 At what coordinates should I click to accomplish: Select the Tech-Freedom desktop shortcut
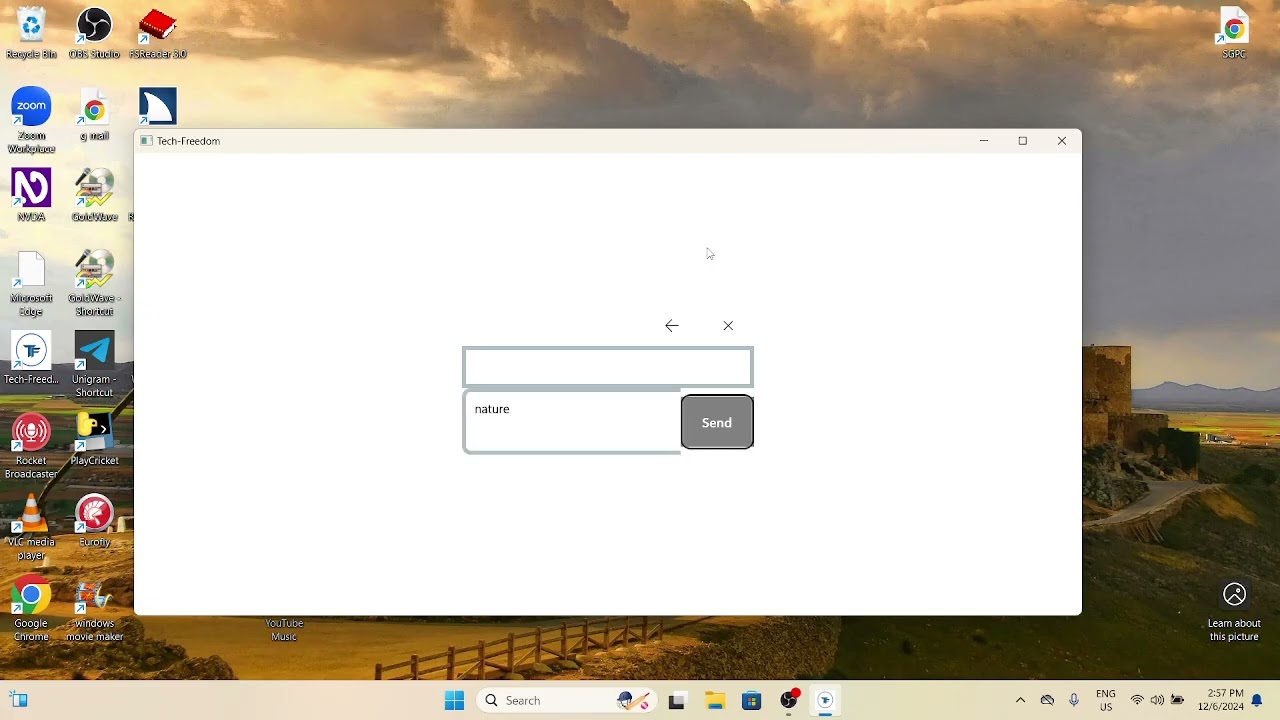(31, 359)
